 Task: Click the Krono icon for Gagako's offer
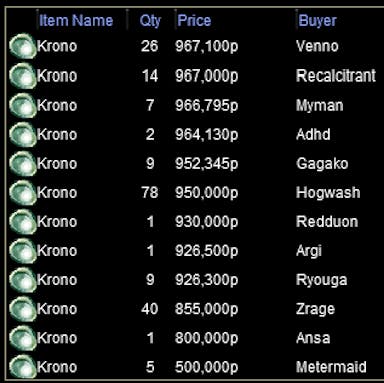(x=23, y=163)
